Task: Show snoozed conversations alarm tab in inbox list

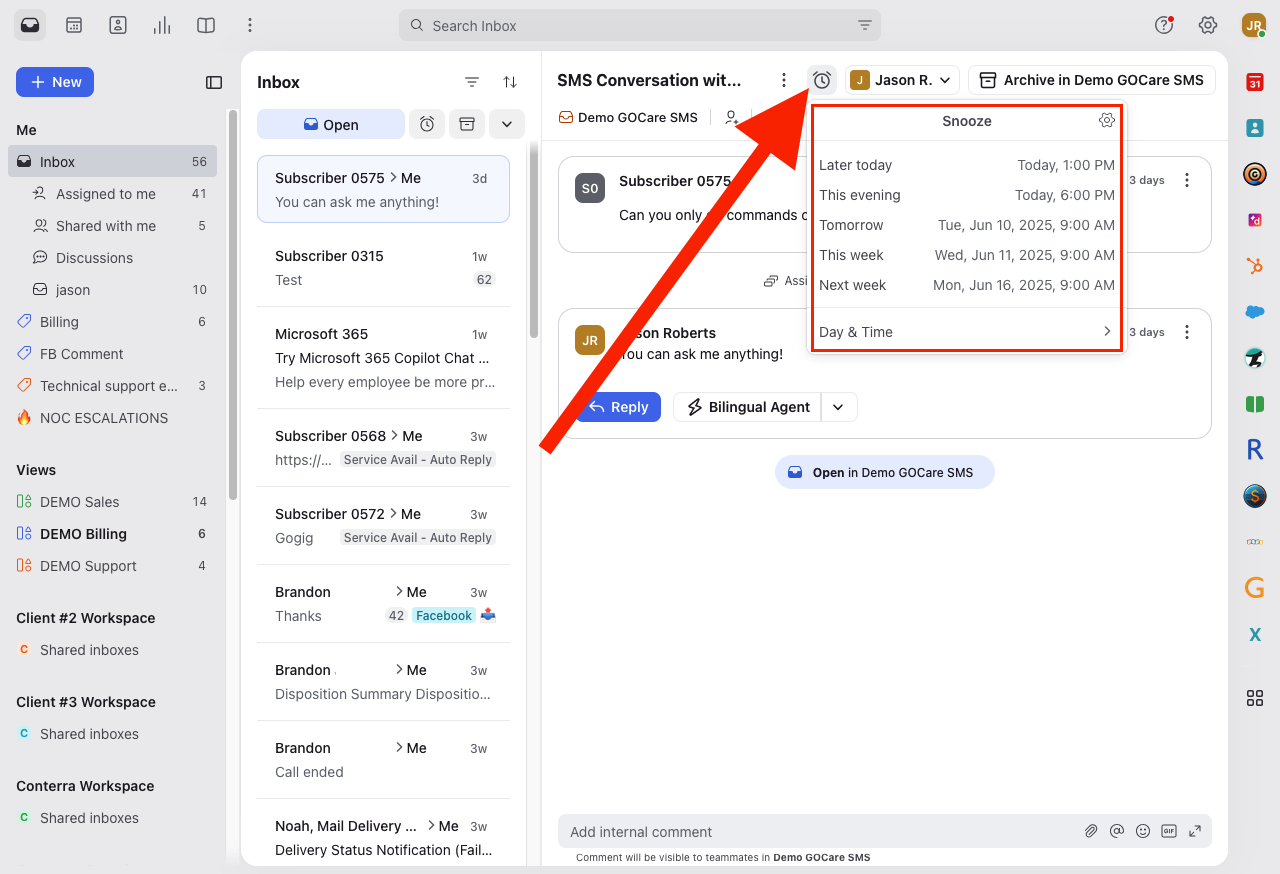Action: (427, 124)
